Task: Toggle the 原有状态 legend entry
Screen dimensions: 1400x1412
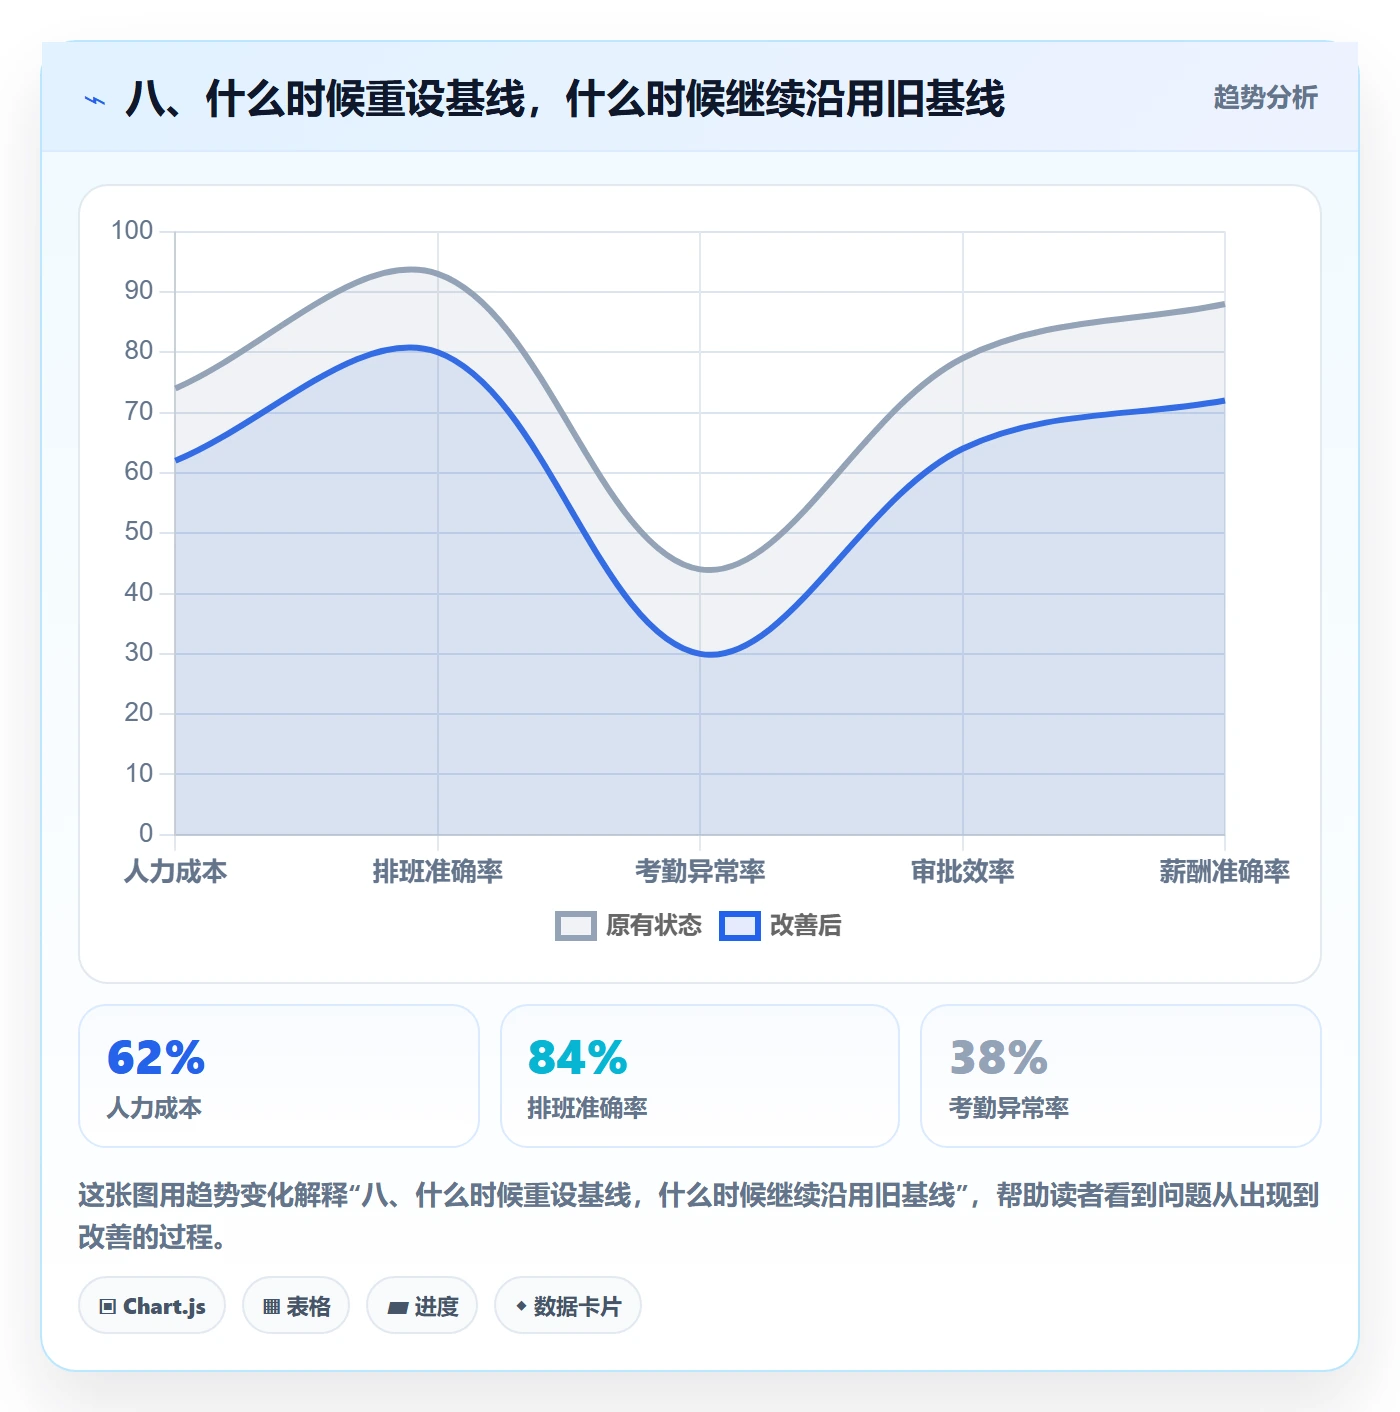Action: point(629,925)
